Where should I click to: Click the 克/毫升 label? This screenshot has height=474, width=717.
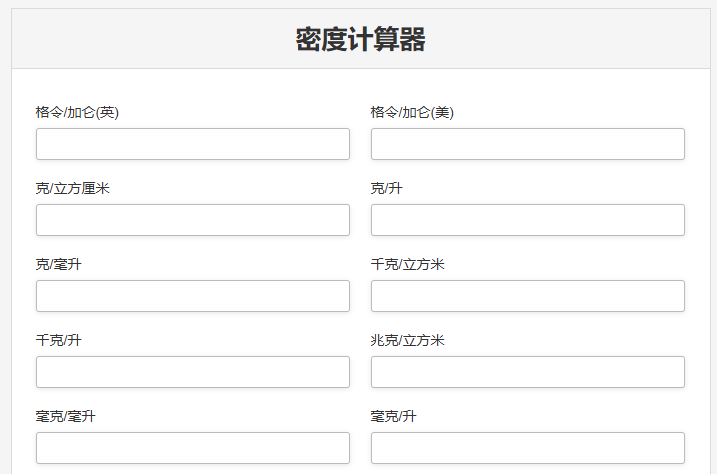click(59, 264)
